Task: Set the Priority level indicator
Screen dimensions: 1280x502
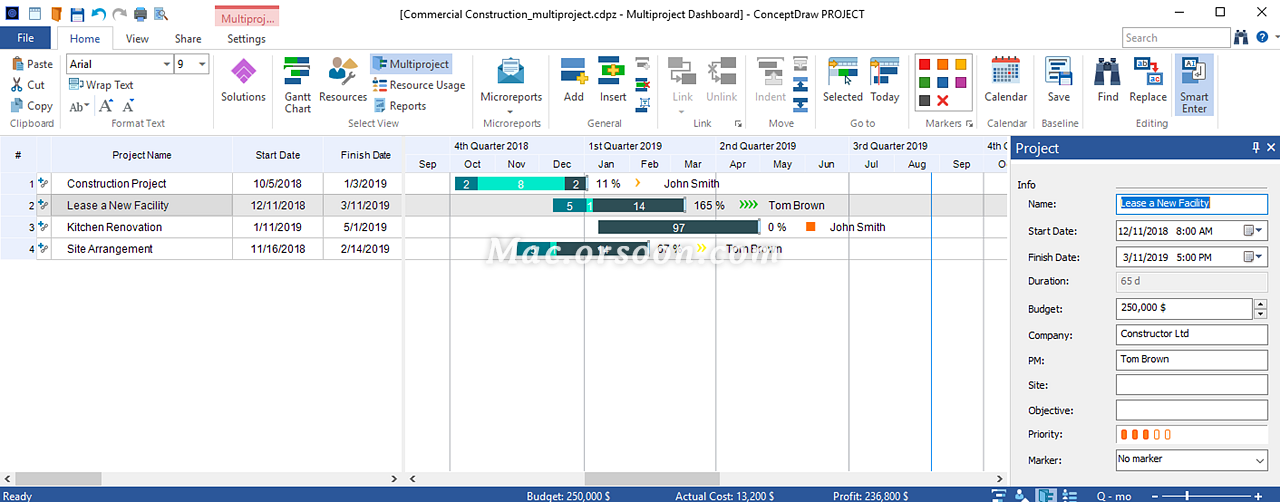Action: point(1145,435)
